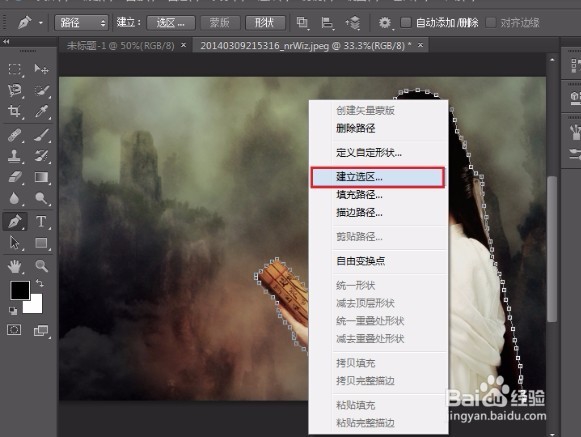581x437 pixels.
Task: Select the Zoom tool
Action: [x=41, y=266]
